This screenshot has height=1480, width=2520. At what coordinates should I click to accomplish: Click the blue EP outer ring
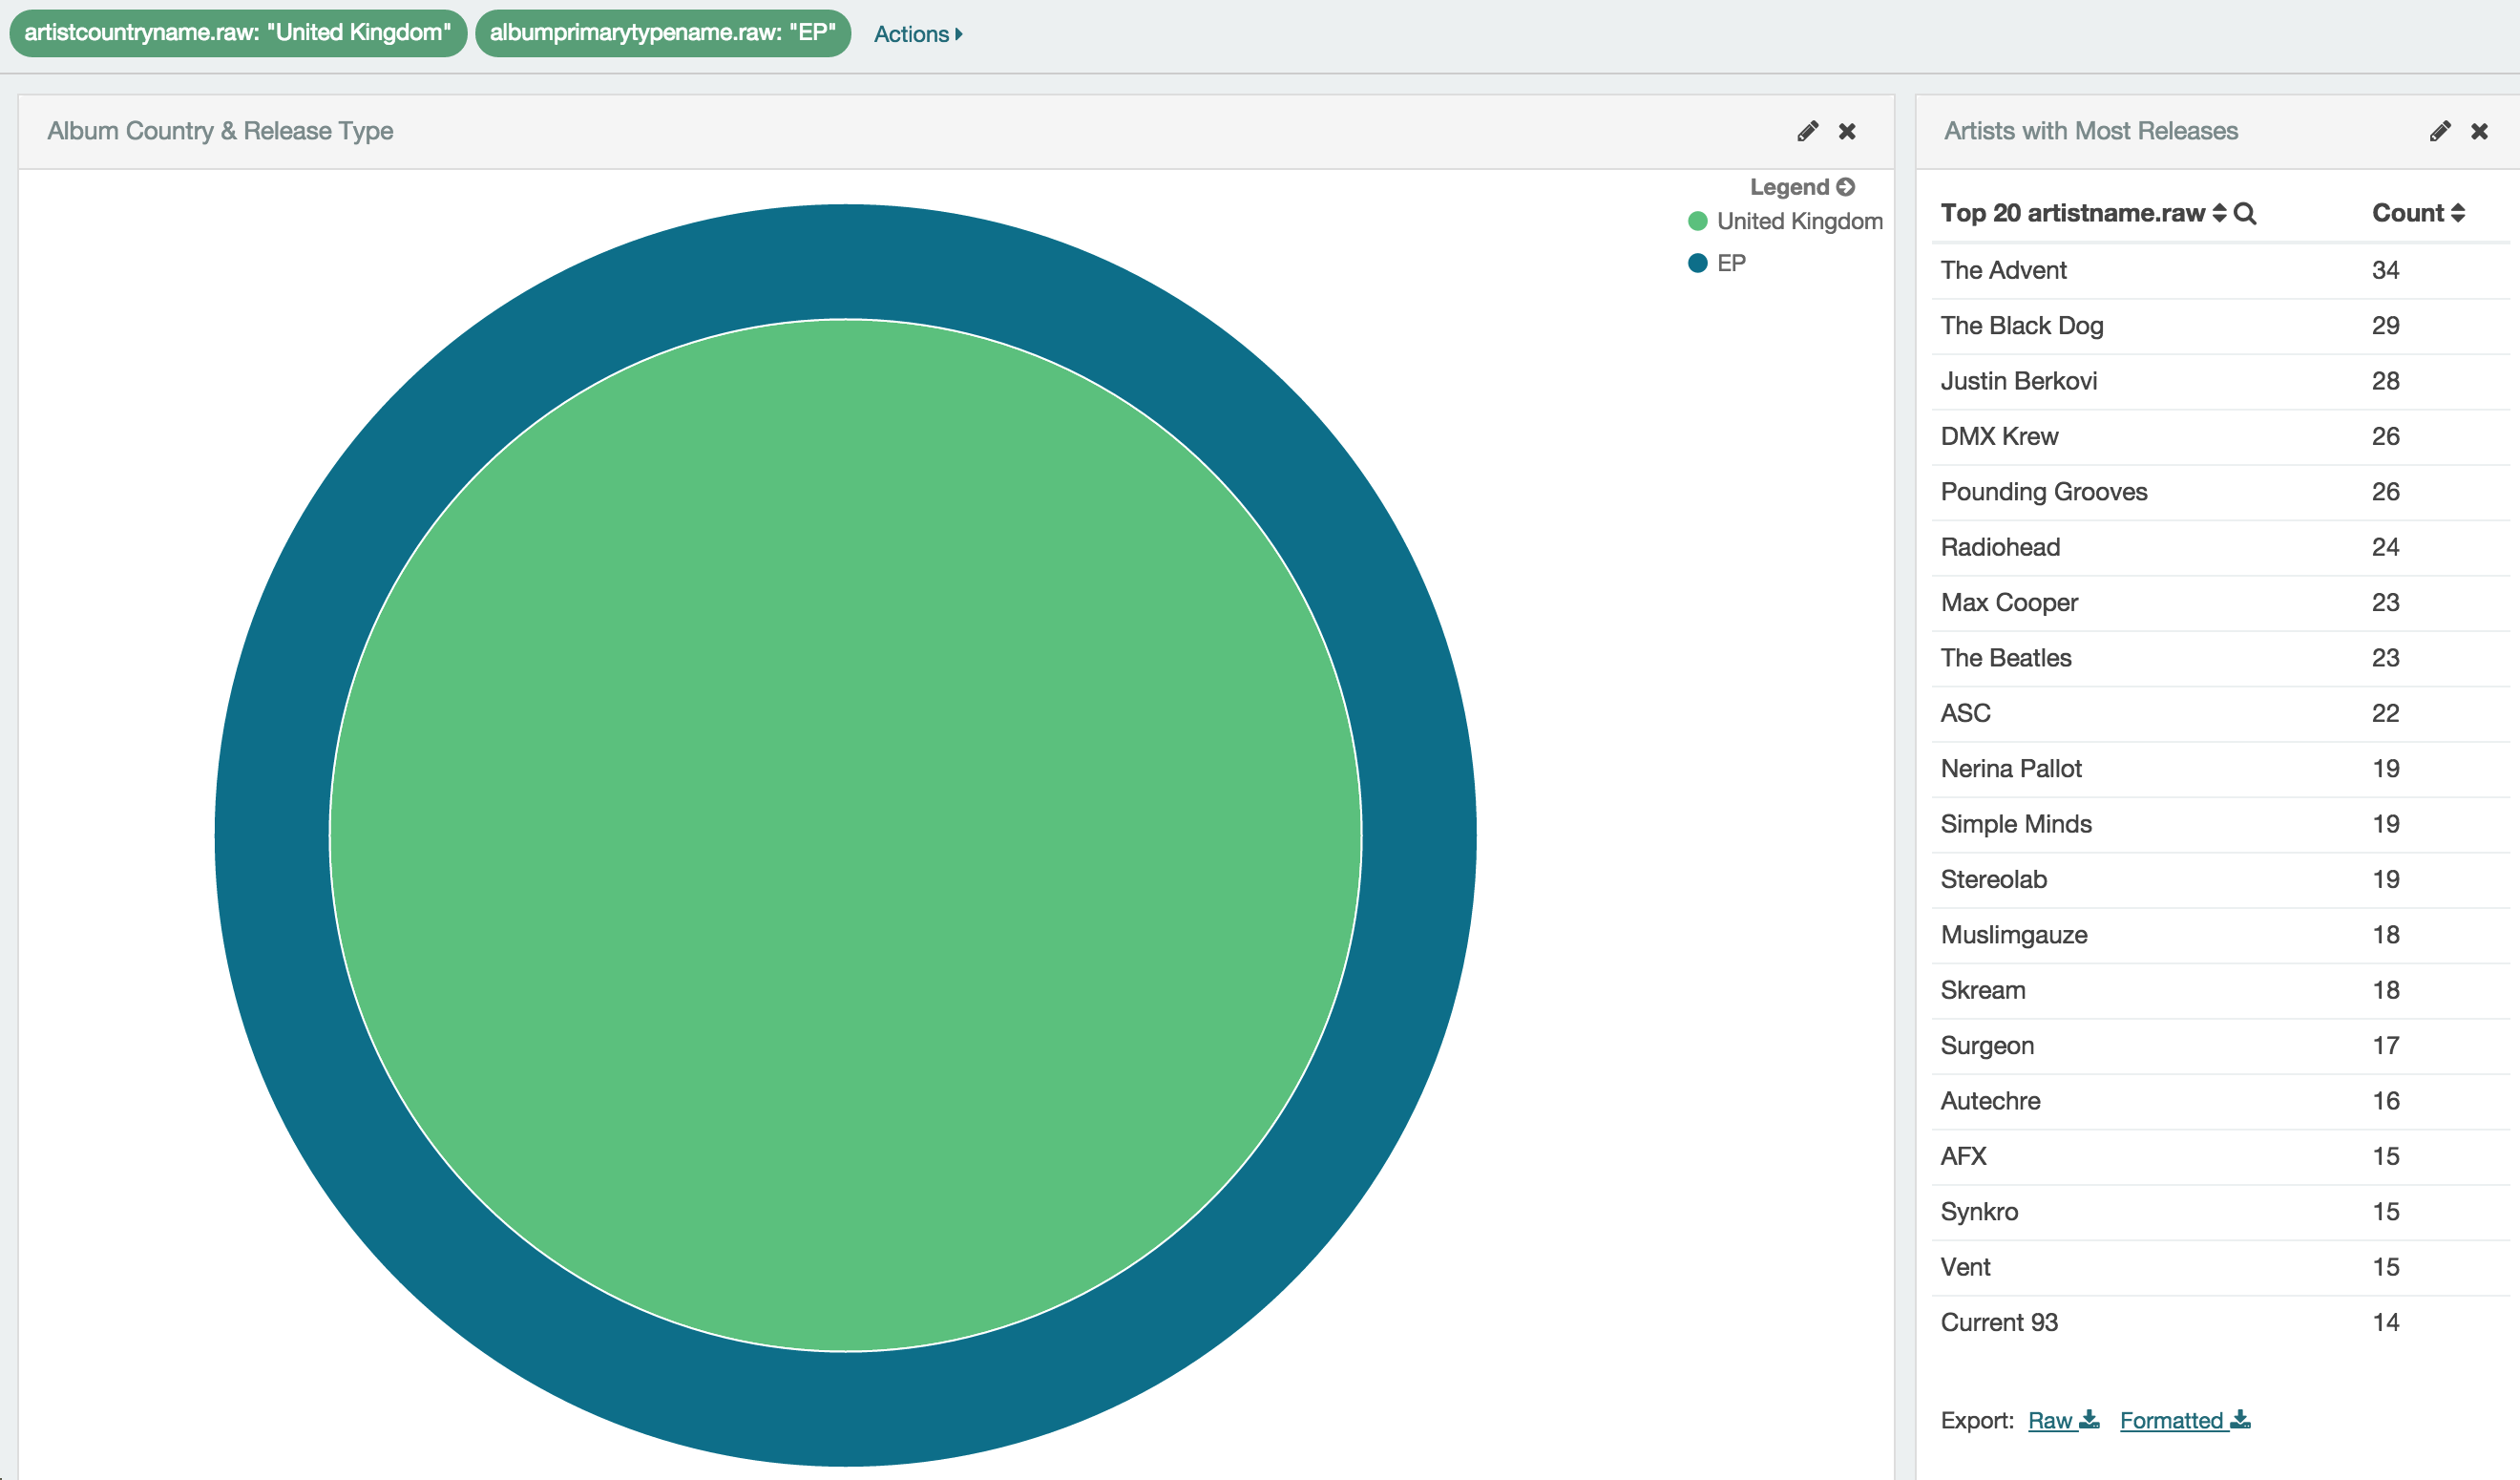coord(845,262)
